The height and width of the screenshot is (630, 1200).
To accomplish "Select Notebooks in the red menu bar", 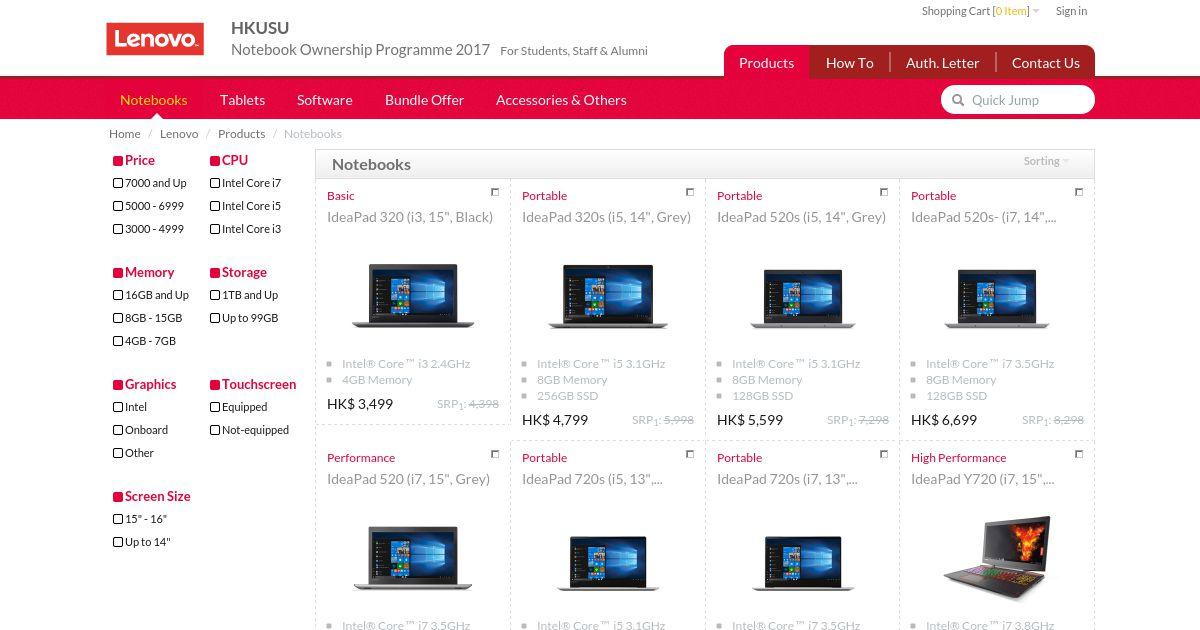I will click(154, 100).
